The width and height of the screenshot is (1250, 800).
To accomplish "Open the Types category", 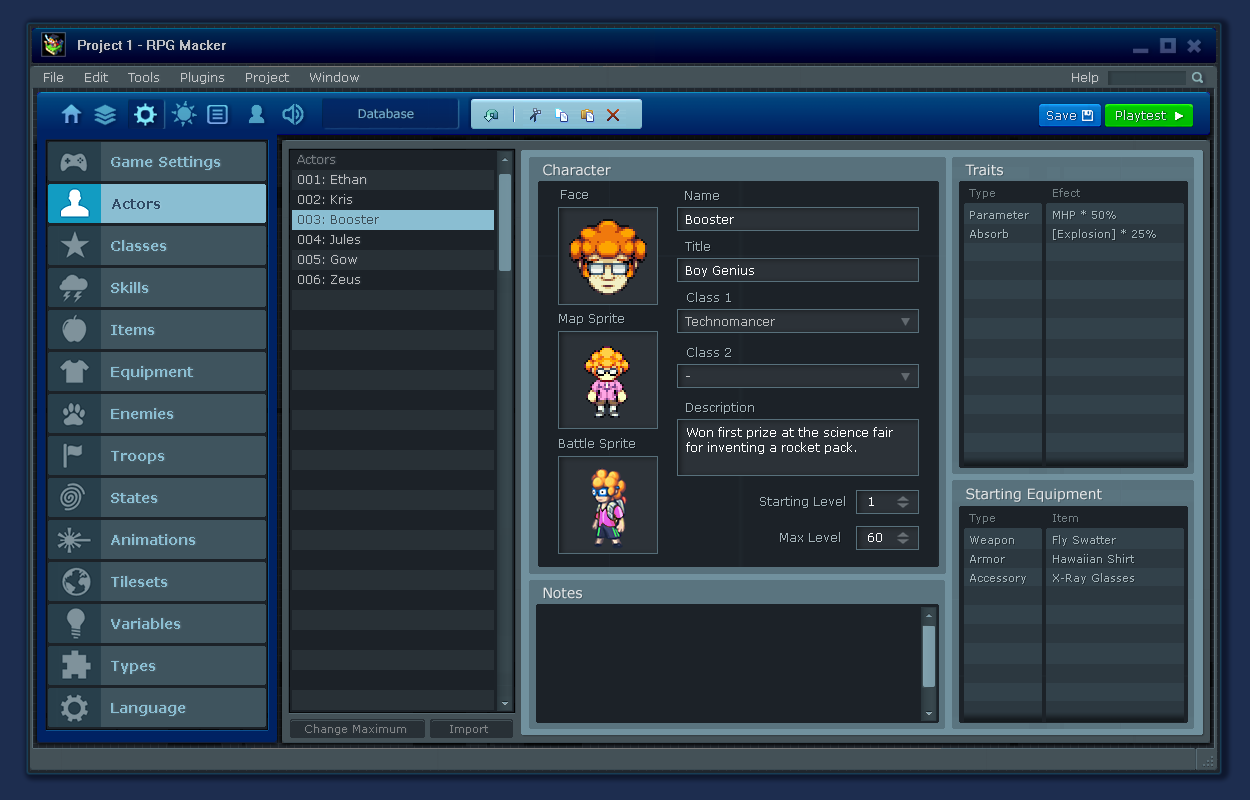I will pyautogui.click(x=157, y=666).
